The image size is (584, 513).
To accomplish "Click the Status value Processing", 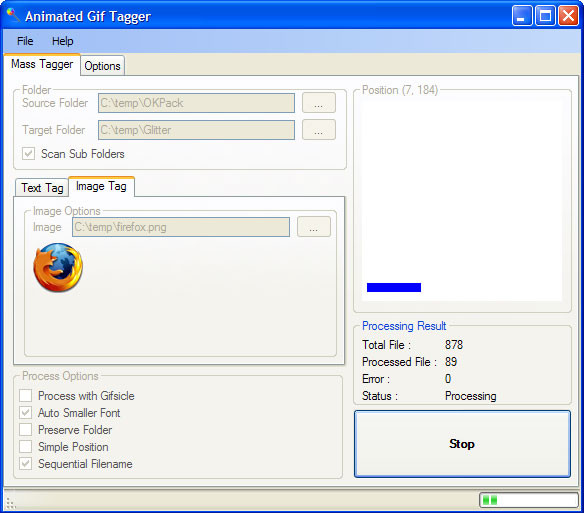I will 470,396.
